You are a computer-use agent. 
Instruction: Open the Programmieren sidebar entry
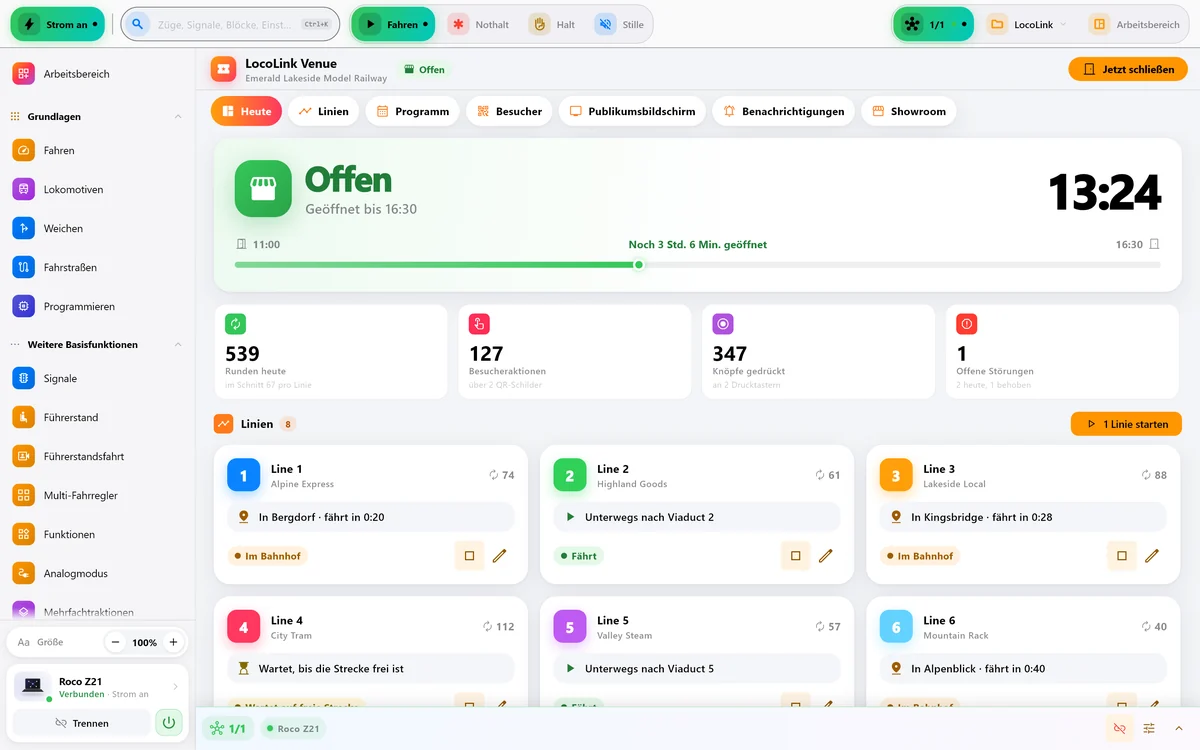coord(97,306)
